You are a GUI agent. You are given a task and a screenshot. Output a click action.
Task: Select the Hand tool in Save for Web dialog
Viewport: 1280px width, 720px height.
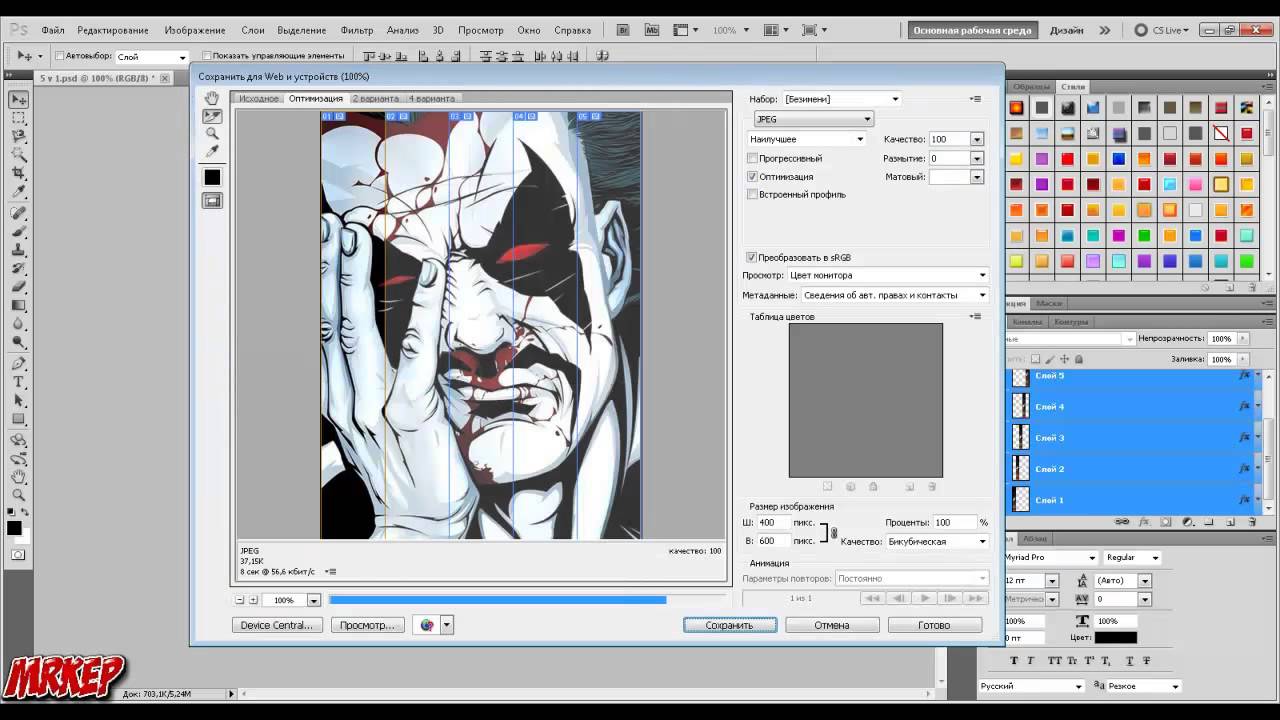point(212,98)
